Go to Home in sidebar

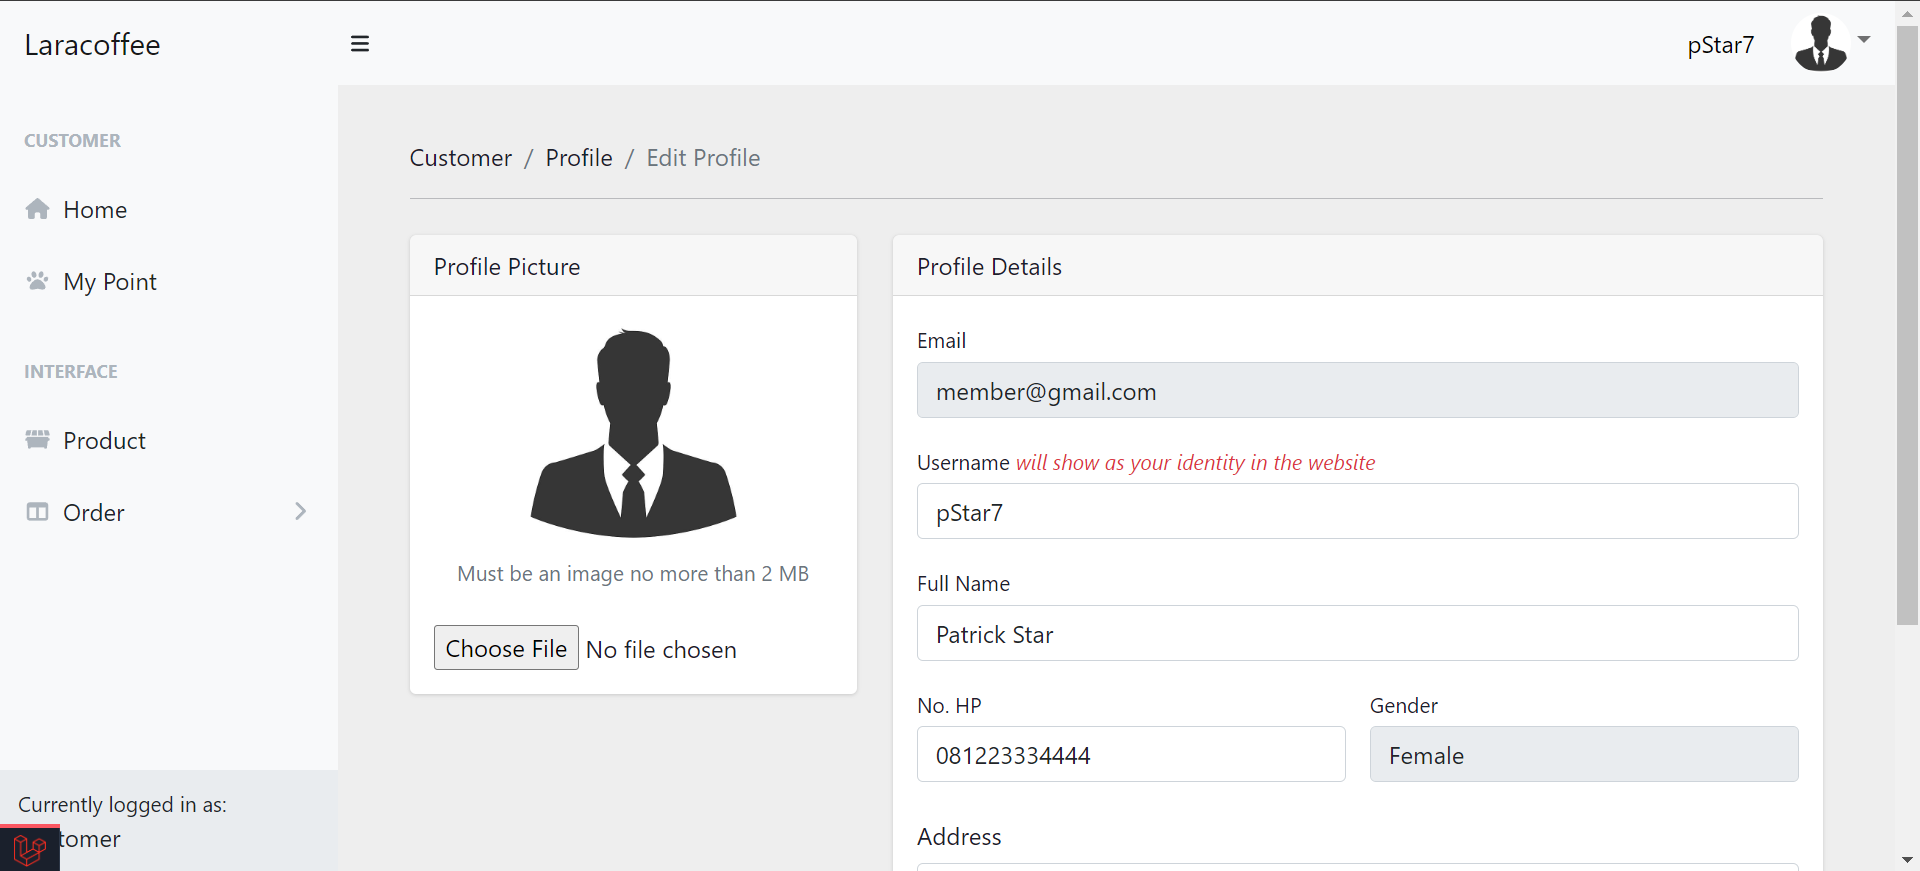95,210
